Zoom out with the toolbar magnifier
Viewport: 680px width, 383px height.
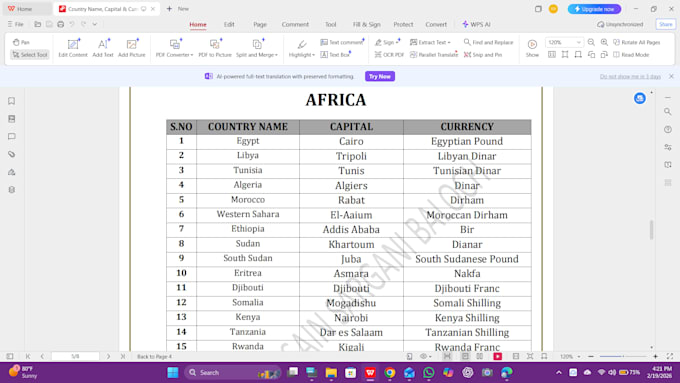coord(591,42)
